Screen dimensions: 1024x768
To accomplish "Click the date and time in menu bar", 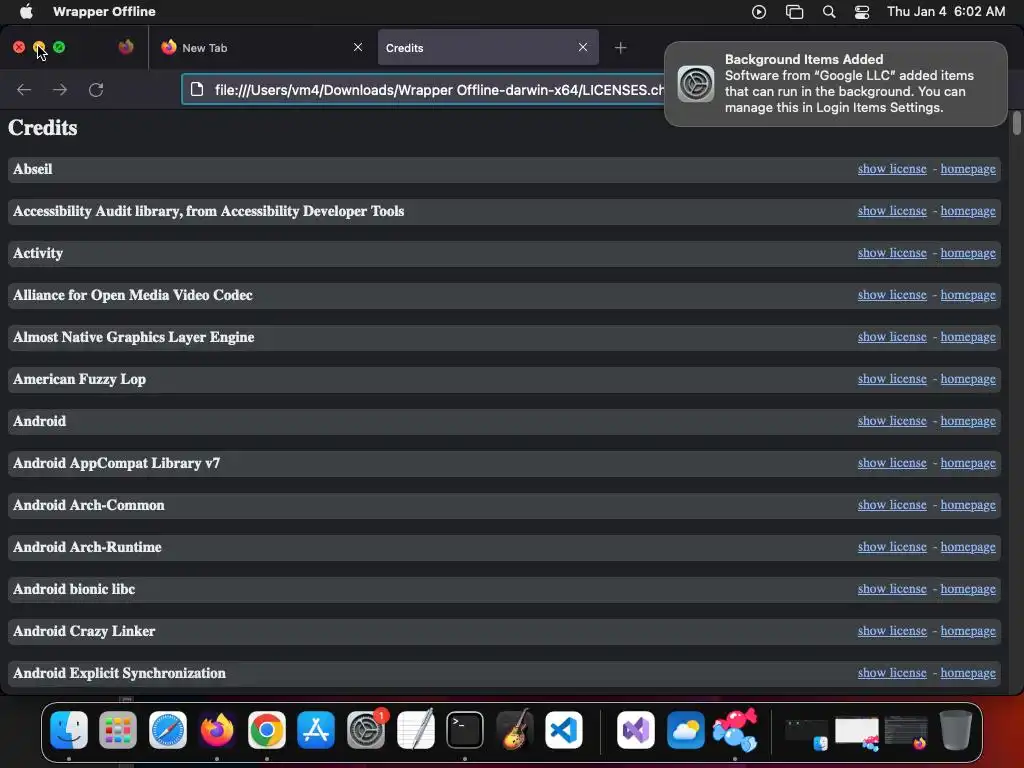I will pos(946,11).
